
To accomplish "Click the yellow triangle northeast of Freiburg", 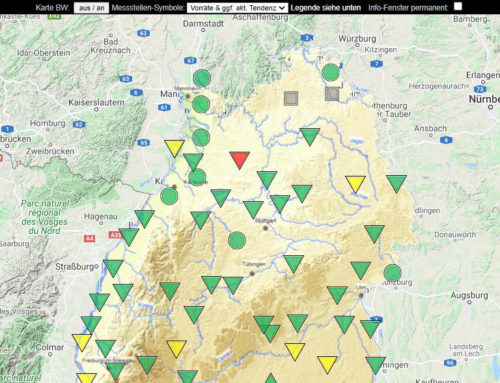I will [176, 349].
